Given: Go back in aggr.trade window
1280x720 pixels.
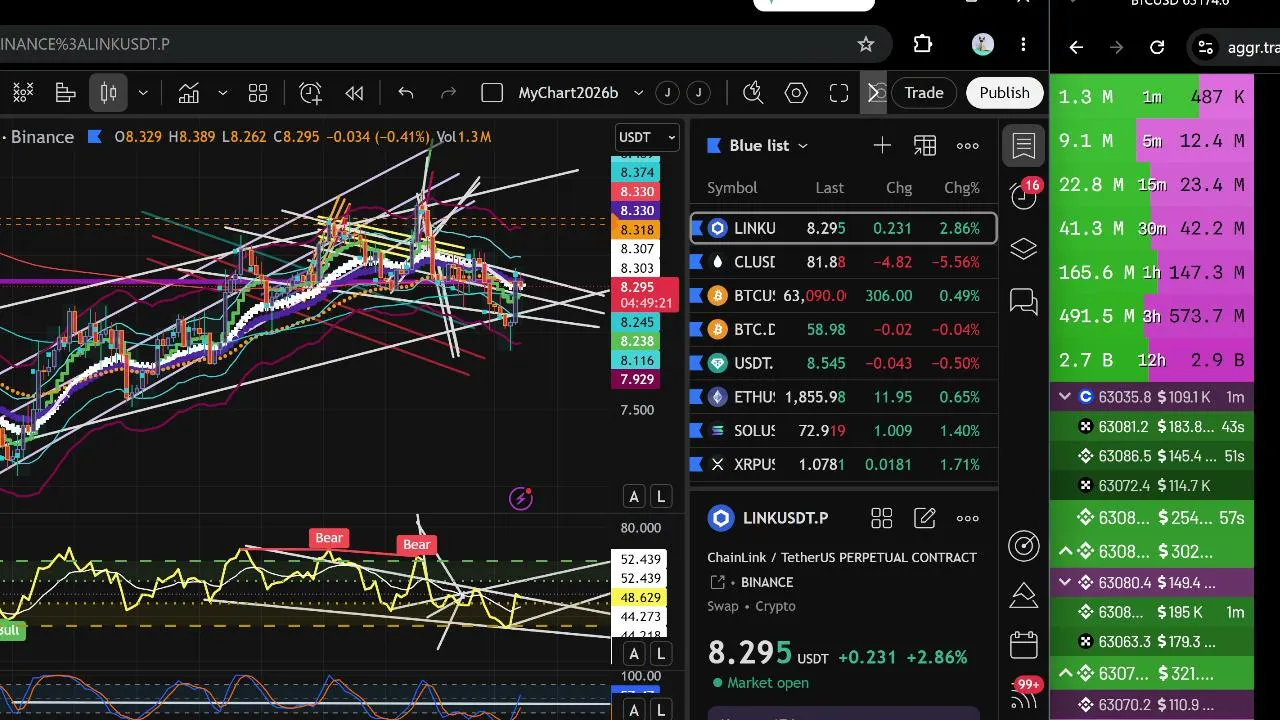Looking at the screenshot, I should point(1076,47).
